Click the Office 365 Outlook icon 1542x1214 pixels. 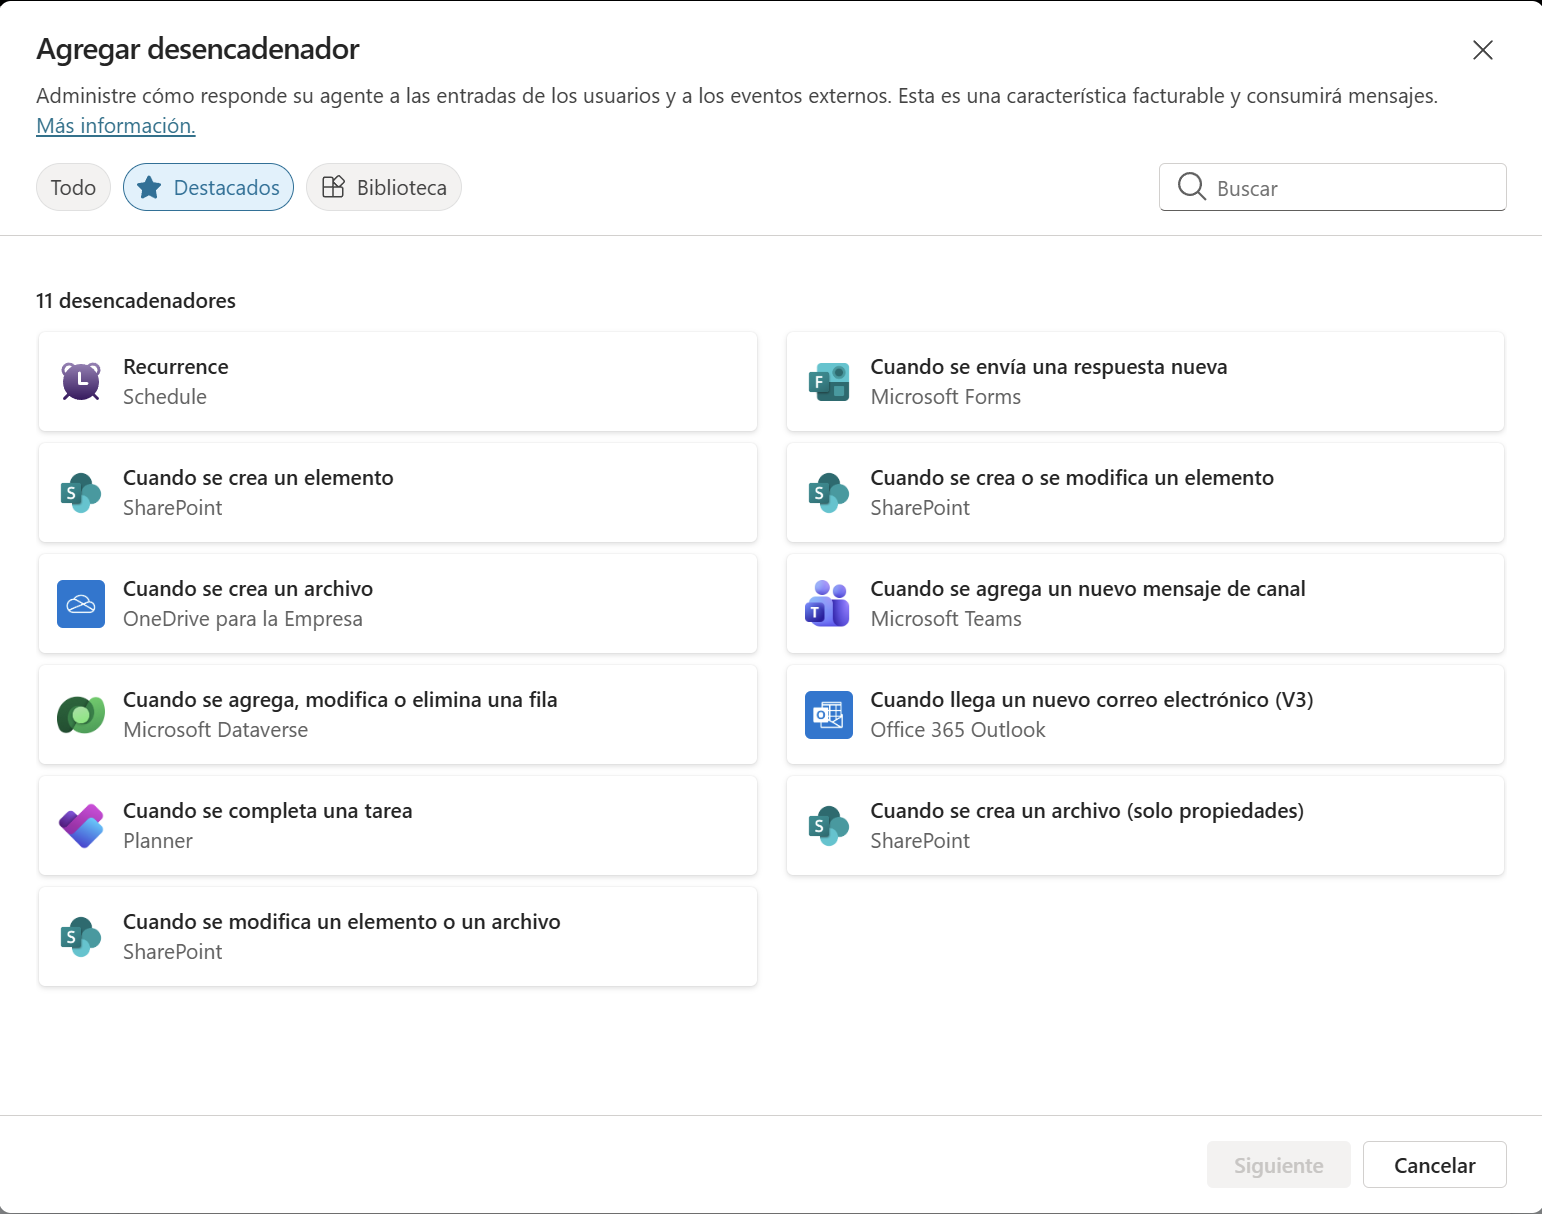[828, 714]
